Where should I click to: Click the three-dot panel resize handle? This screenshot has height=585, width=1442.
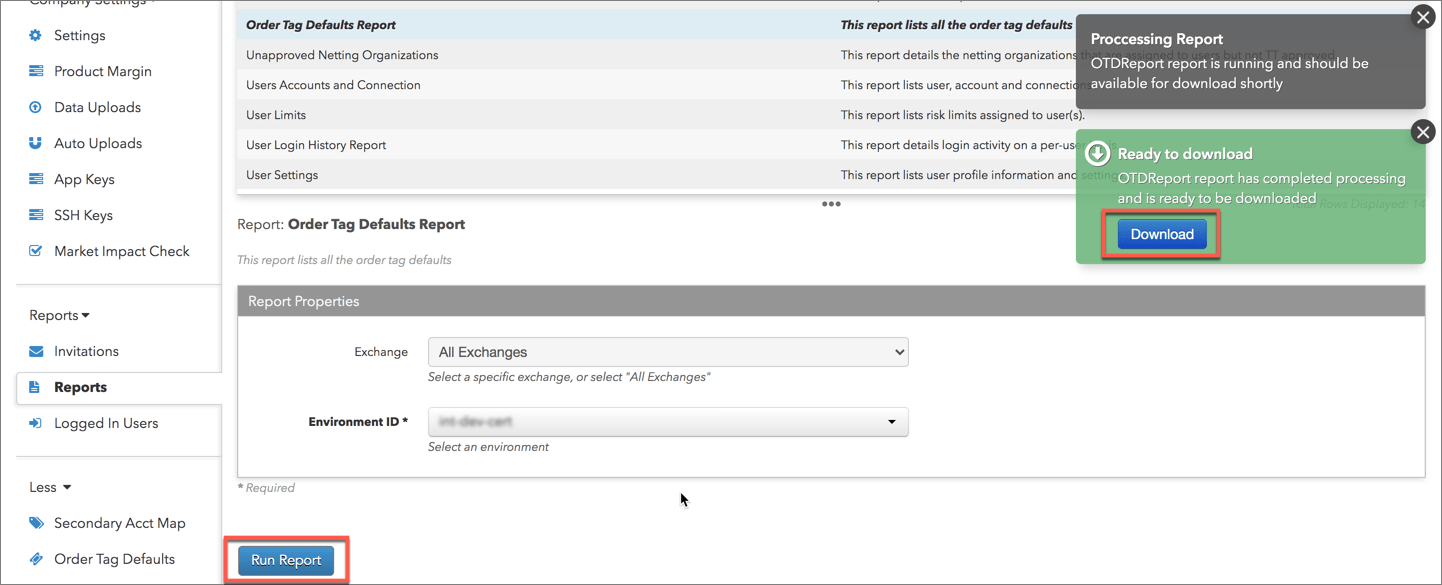[831, 204]
